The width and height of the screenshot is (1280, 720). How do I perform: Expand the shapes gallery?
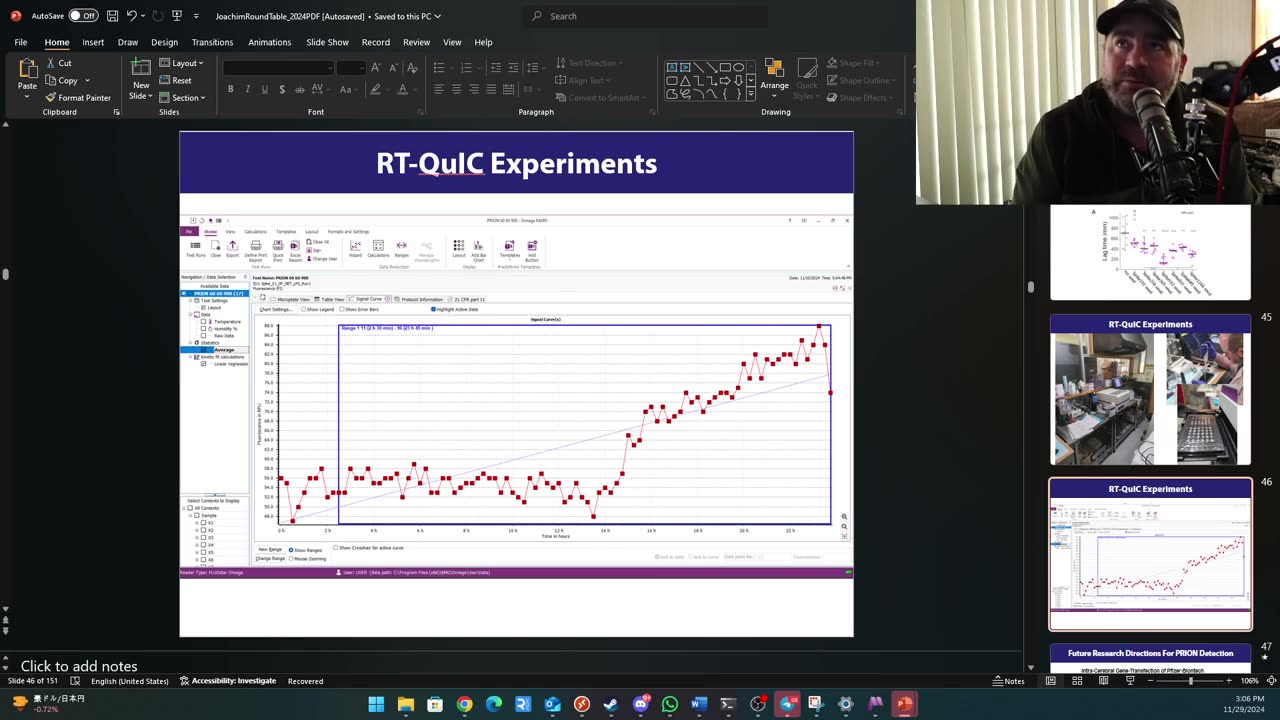(x=752, y=94)
